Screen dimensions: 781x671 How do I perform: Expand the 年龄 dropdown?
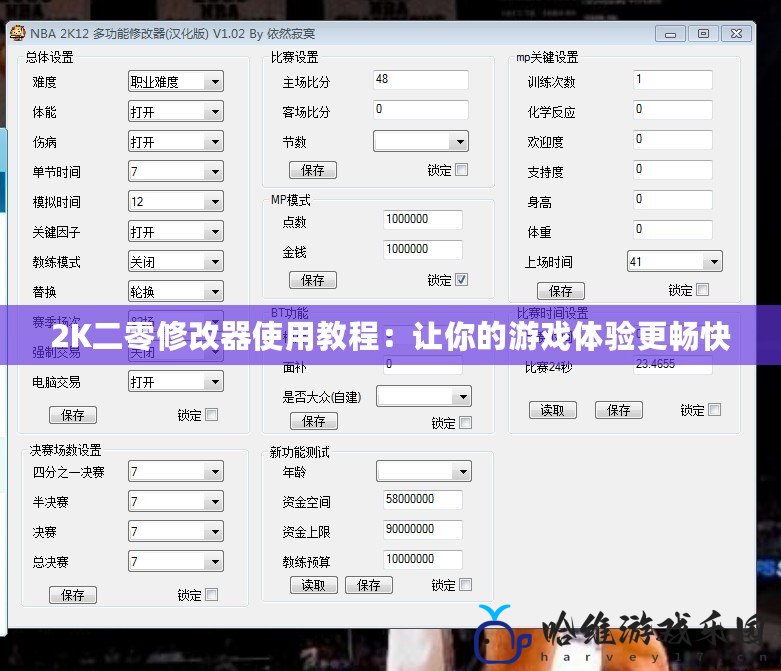point(423,471)
